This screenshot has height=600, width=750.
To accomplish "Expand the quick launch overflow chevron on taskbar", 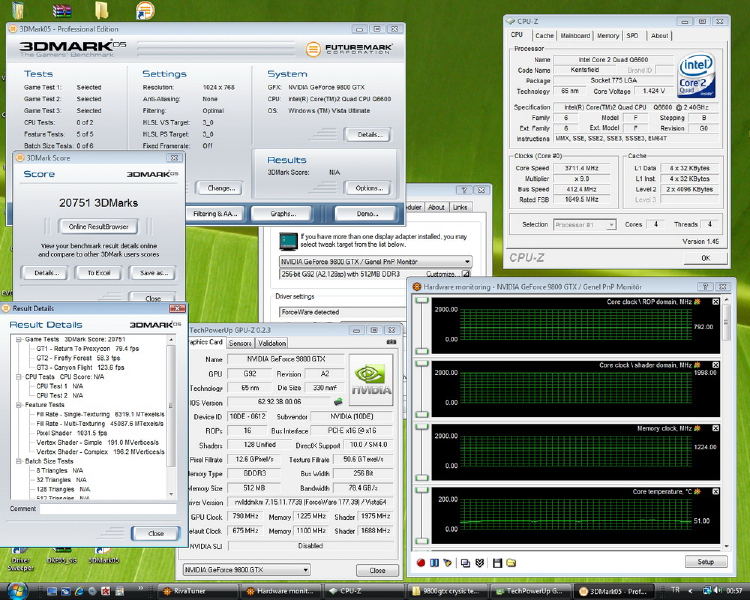I will (x=141, y=588).
